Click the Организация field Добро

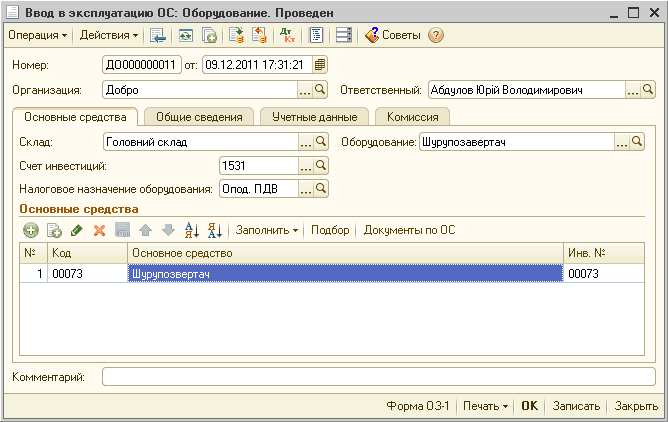(x=200, y=90)
